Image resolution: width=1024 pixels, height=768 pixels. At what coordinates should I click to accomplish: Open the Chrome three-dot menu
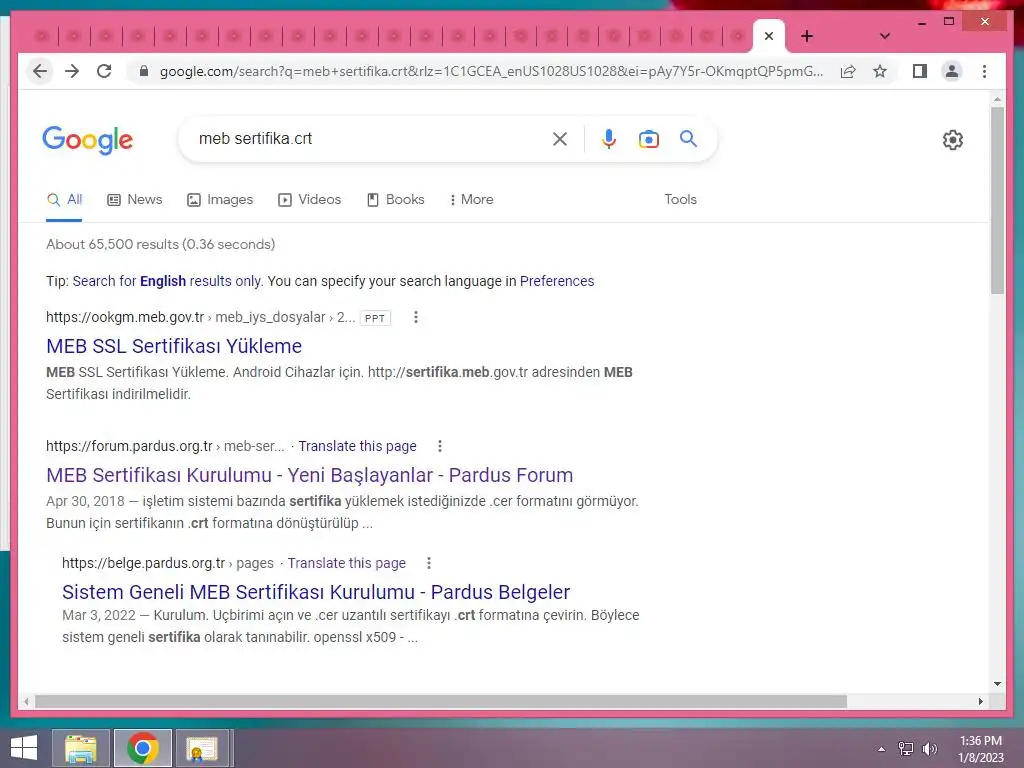pos(984,71)
